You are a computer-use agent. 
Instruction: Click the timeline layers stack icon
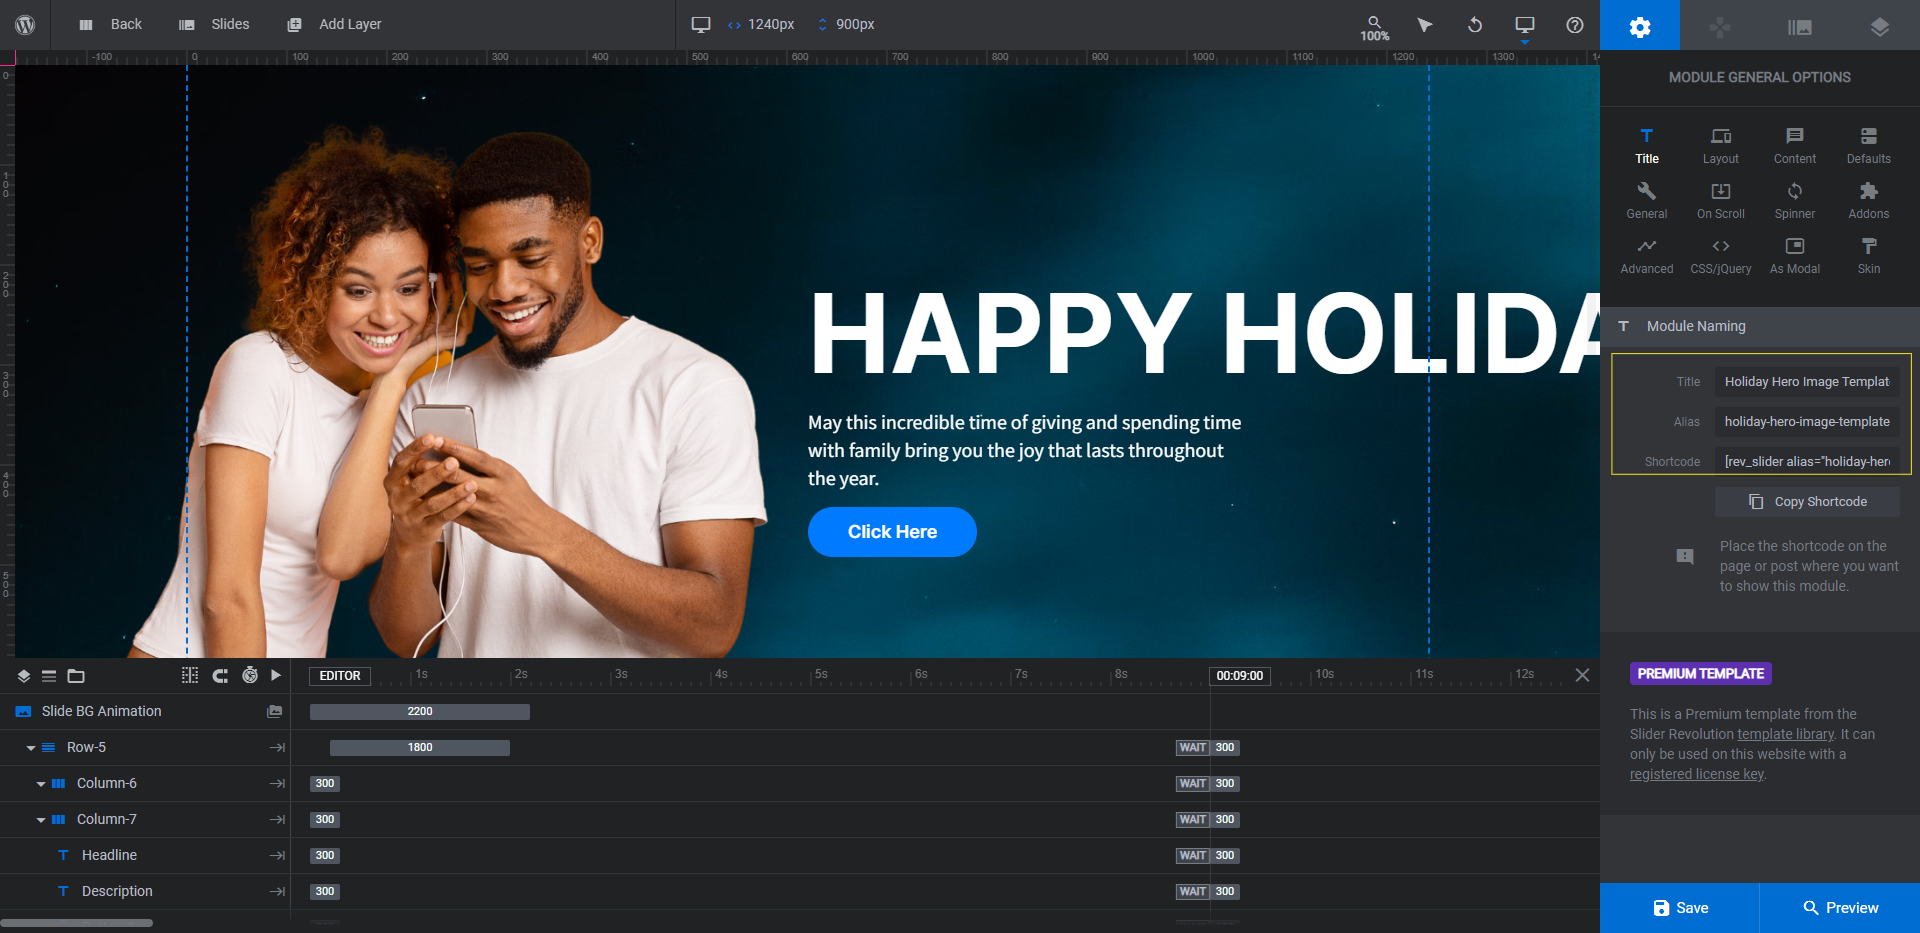pyautogui.click(x=24, y=676)
